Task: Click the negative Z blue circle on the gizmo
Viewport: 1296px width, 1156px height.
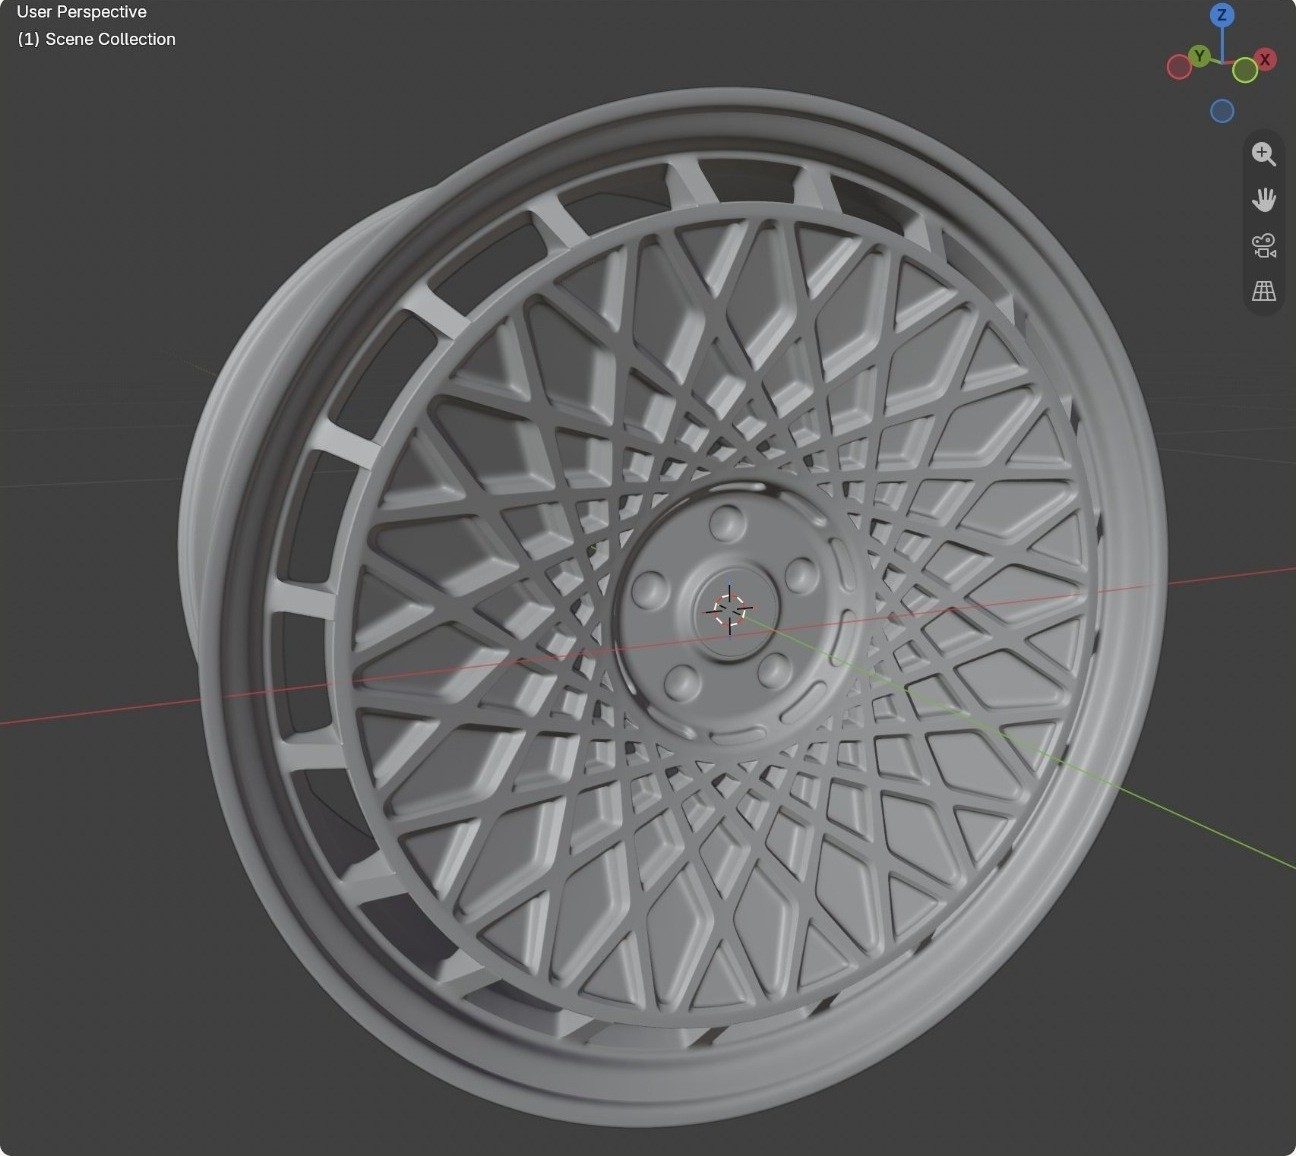Action: tap(1221, 110)
